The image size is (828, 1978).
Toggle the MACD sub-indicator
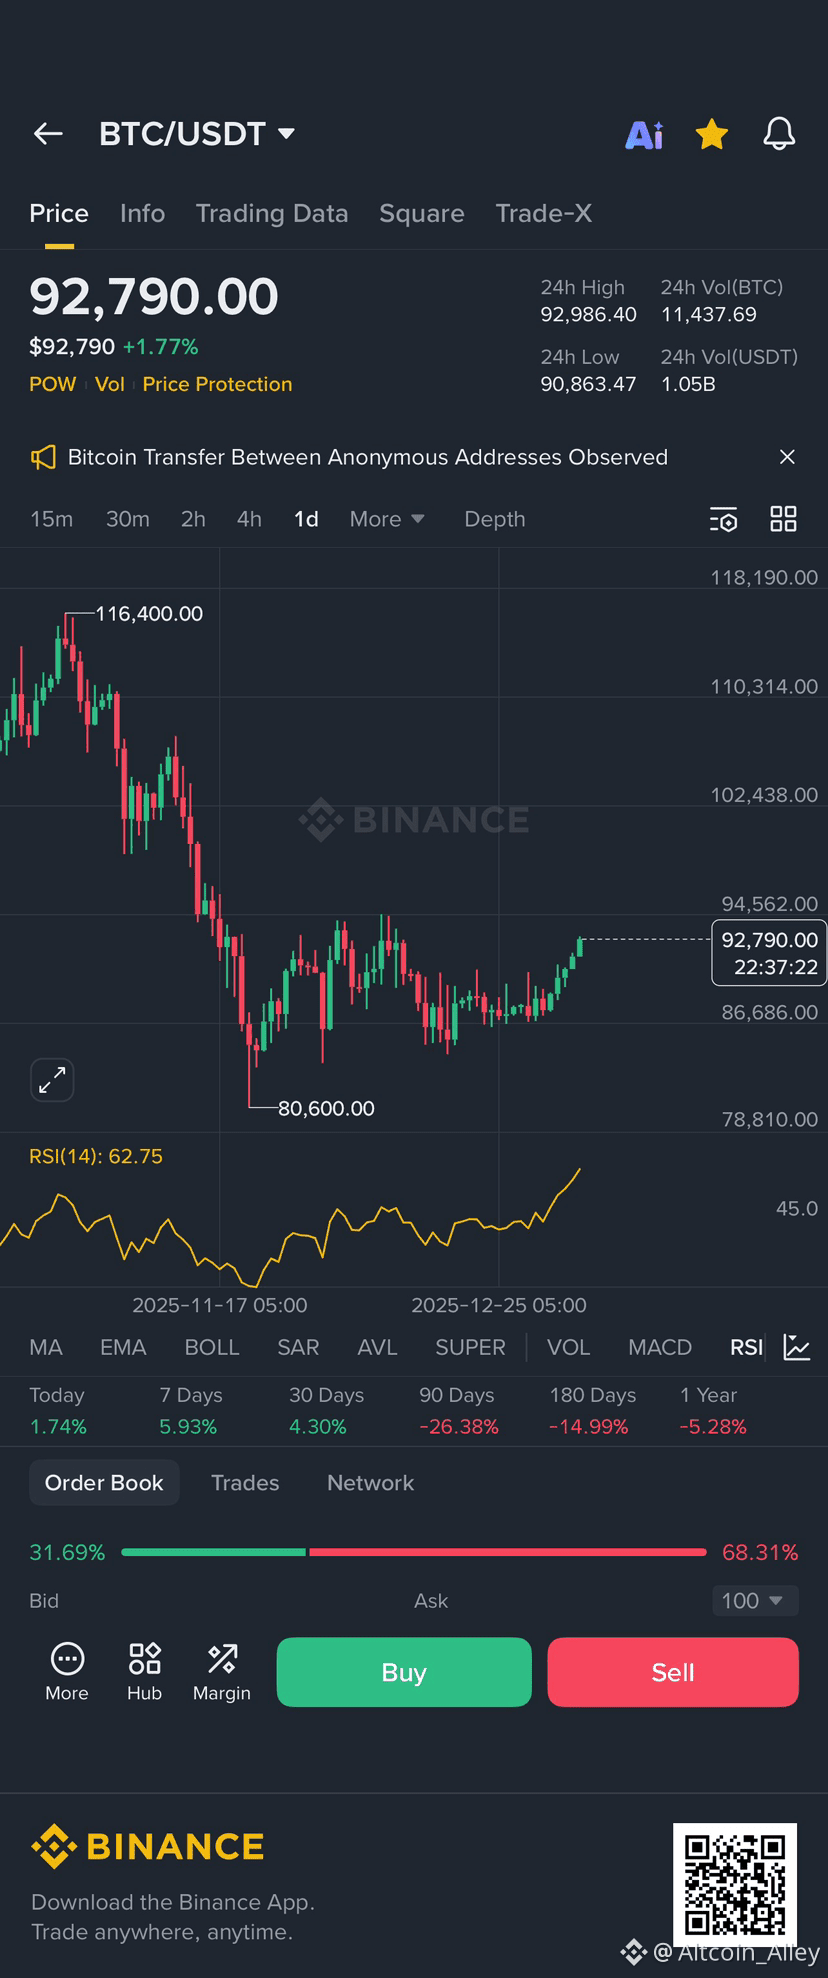tap(660, 1348)
